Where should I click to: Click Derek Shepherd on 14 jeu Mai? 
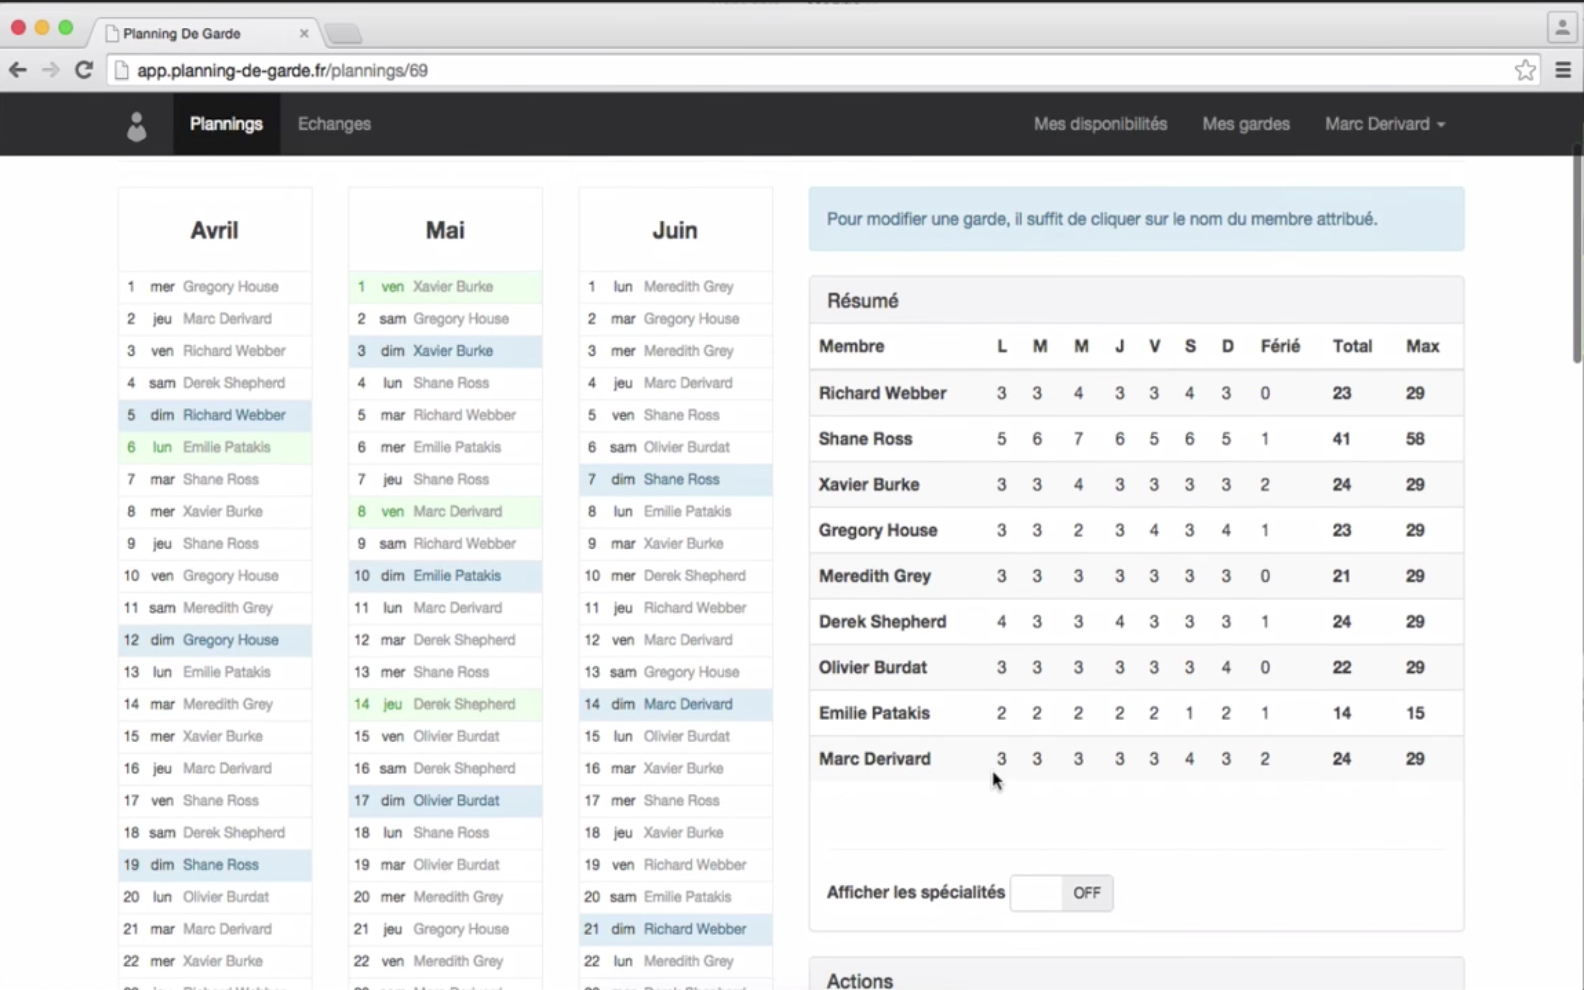(x=464, y=704)
